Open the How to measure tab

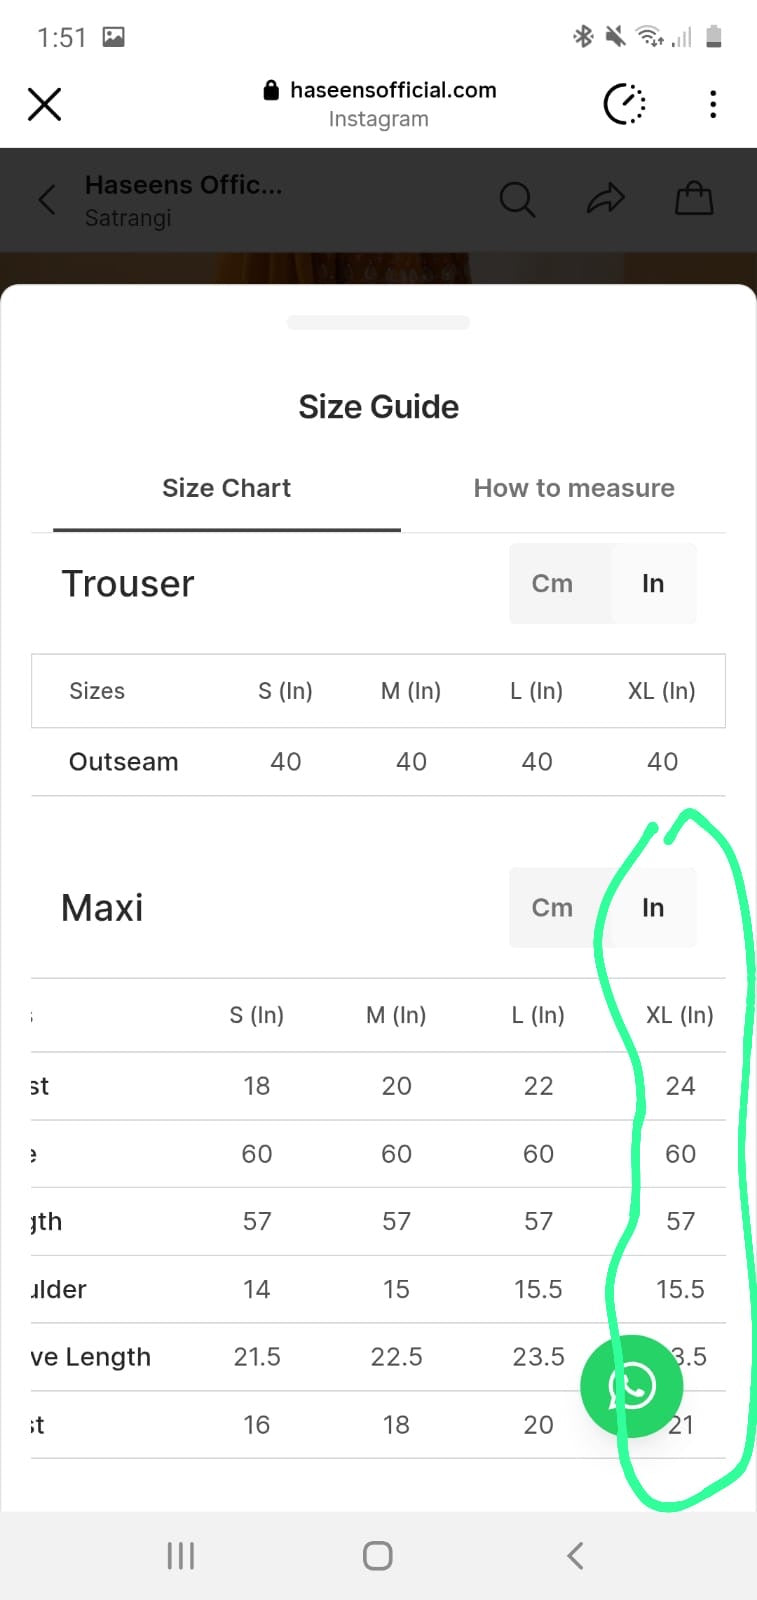[x=574, y=488]
